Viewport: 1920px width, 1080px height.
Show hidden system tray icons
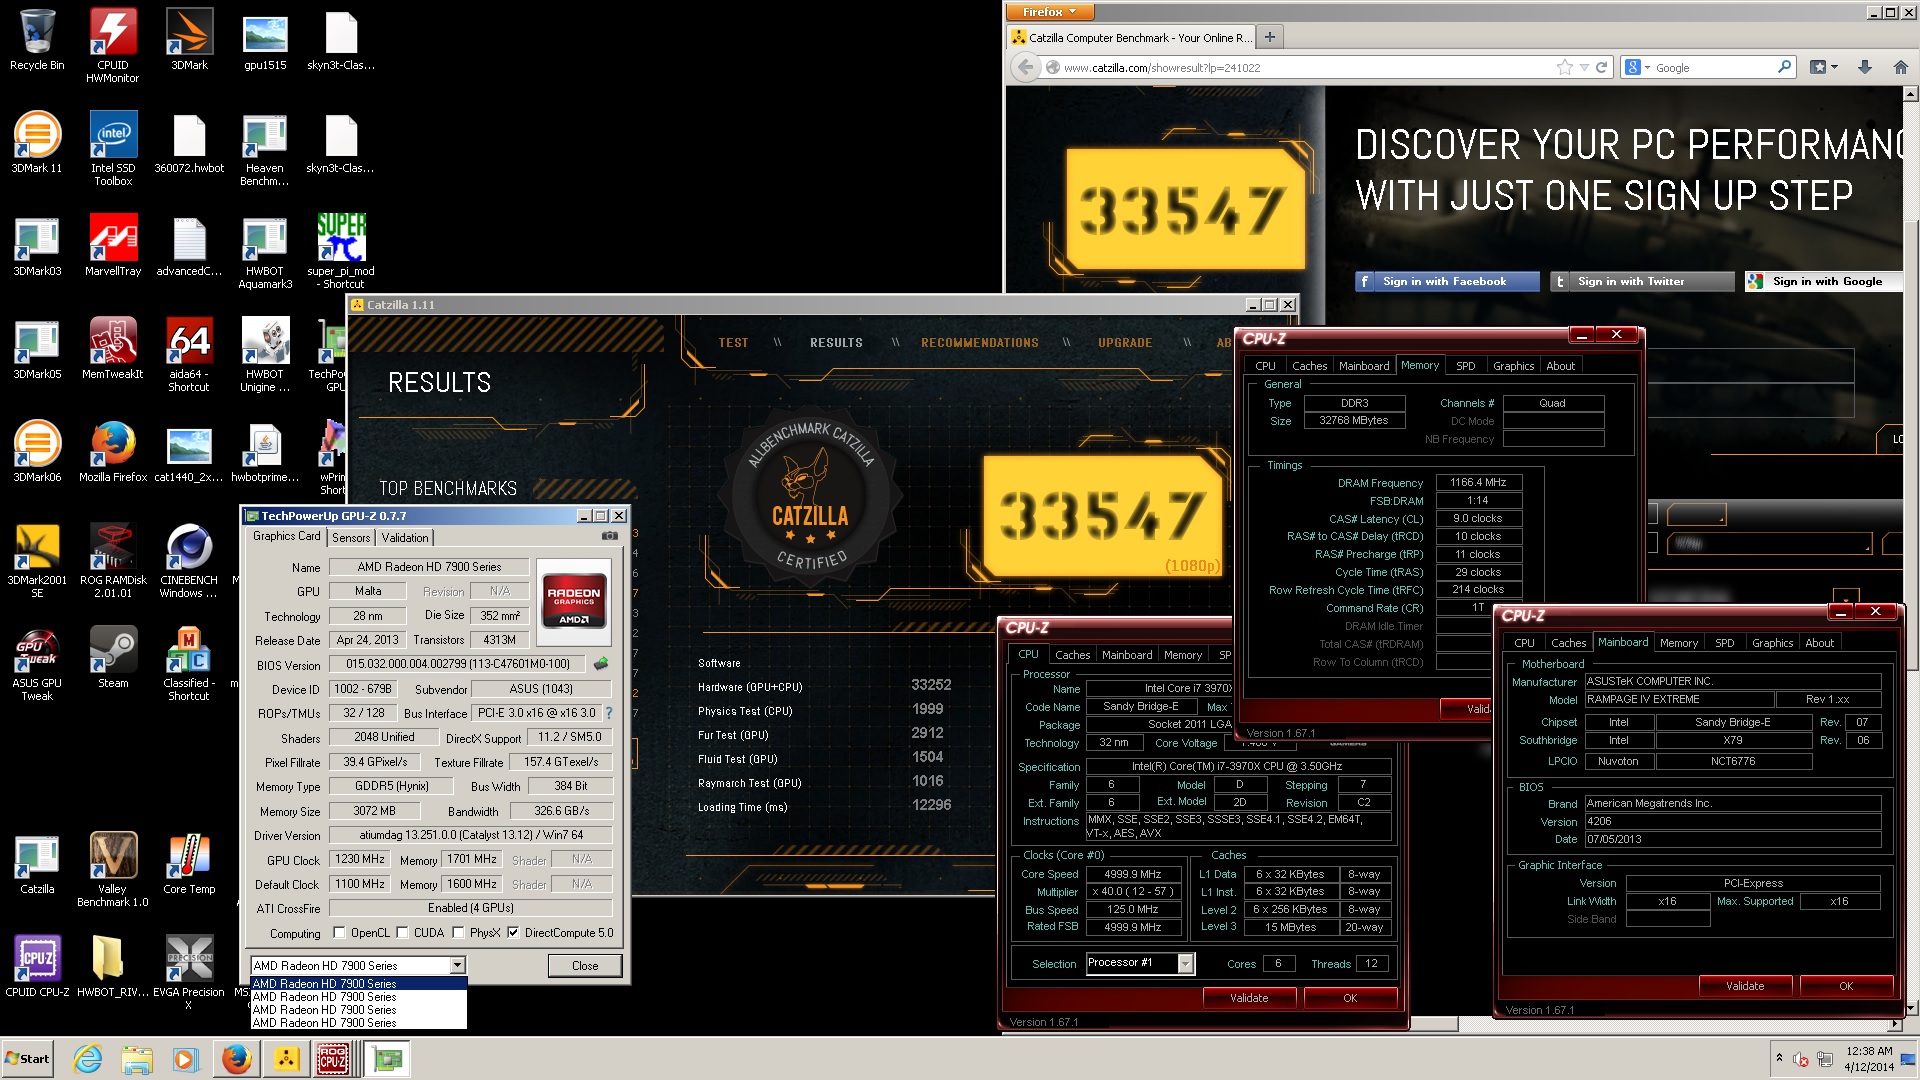point(1779,1058)
